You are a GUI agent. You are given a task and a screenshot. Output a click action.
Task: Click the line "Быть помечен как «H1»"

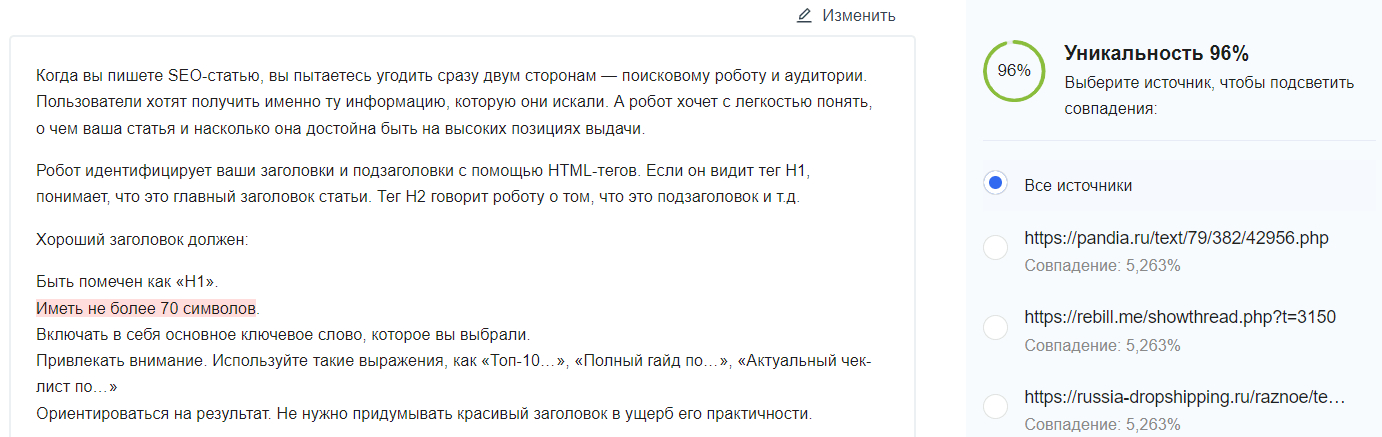point(127,282)
